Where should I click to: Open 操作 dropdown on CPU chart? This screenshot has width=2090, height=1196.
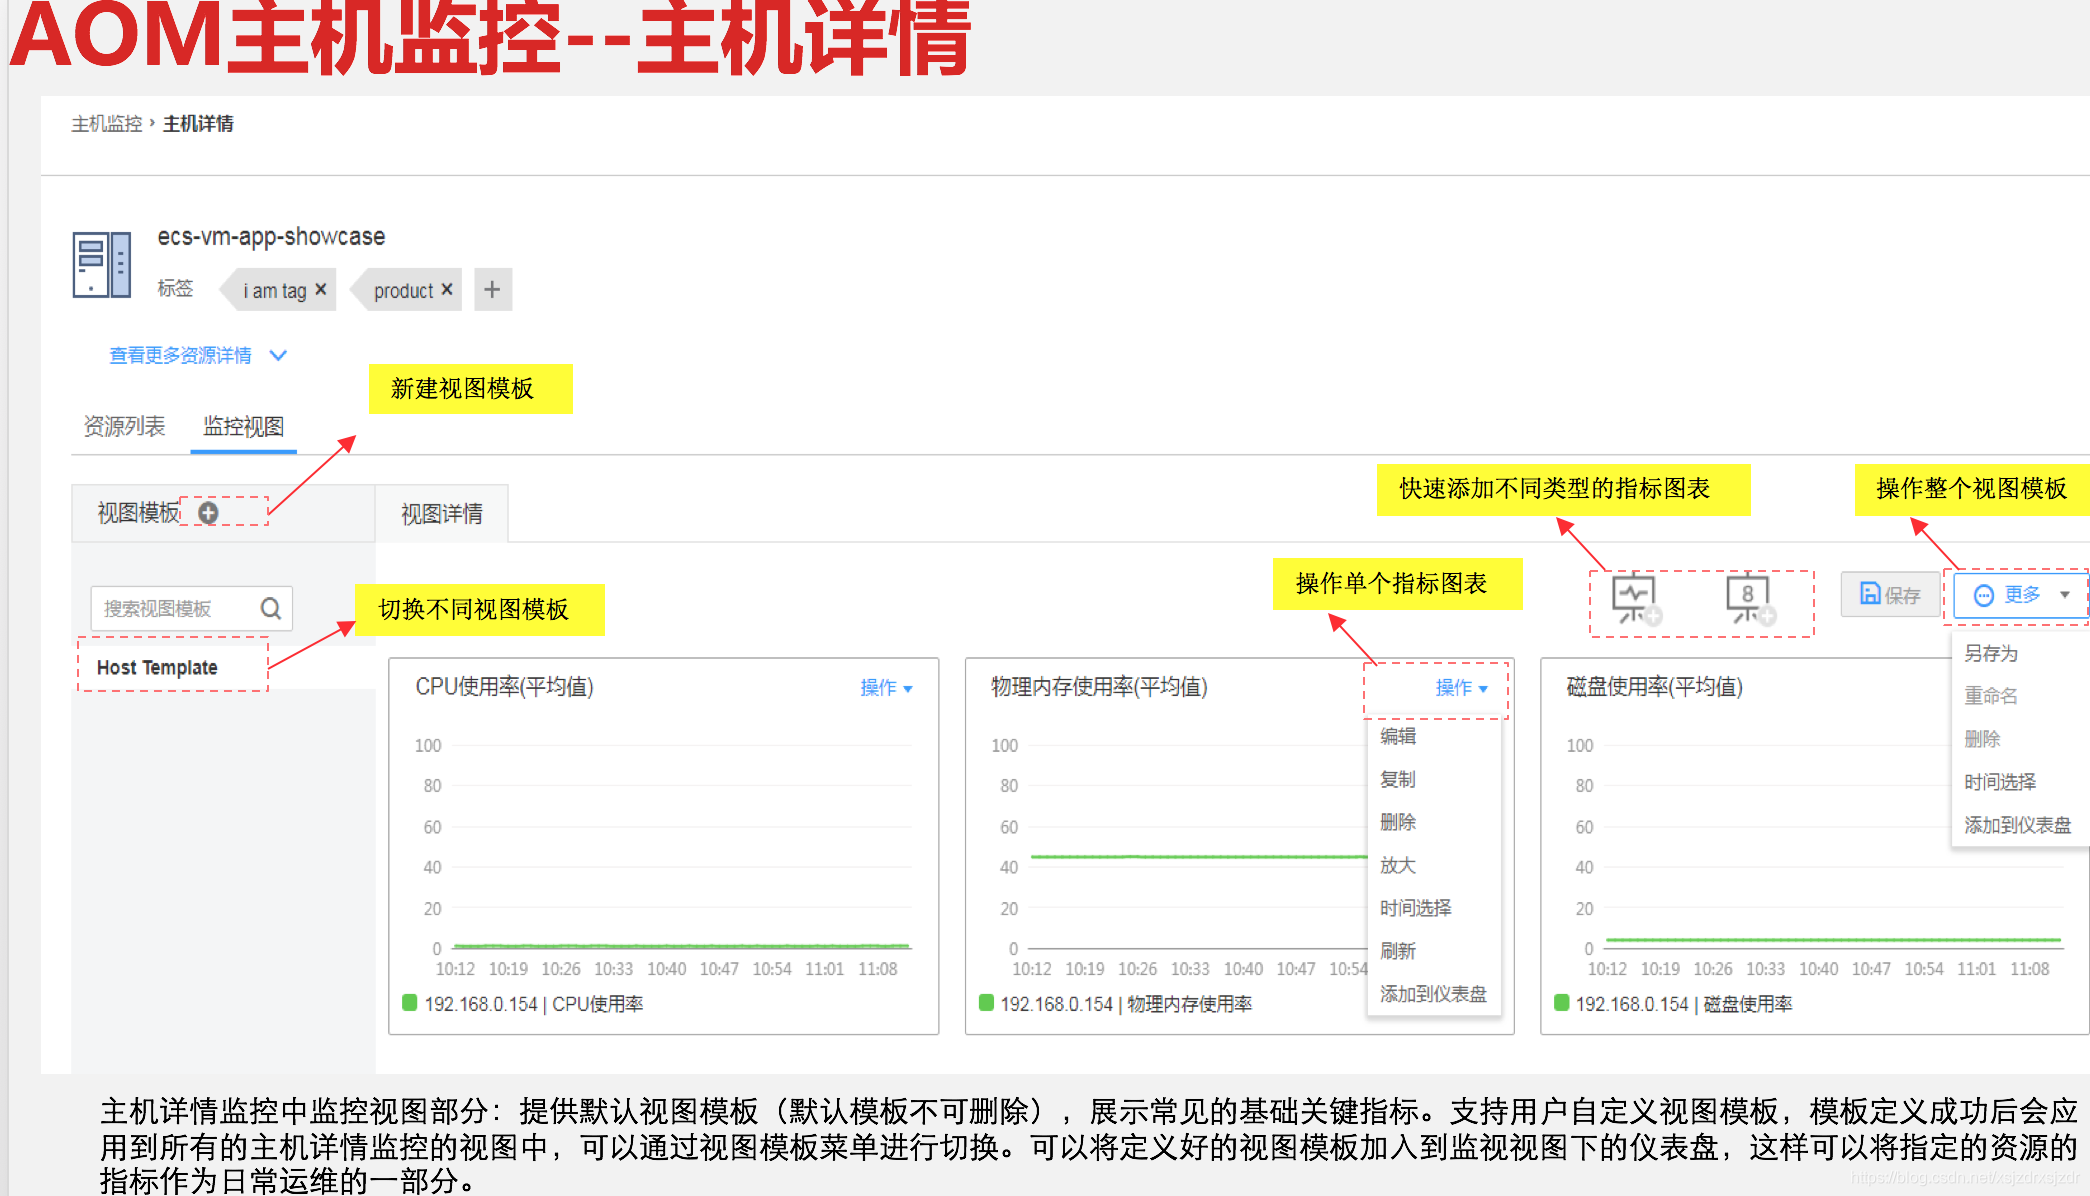(886, 688)
